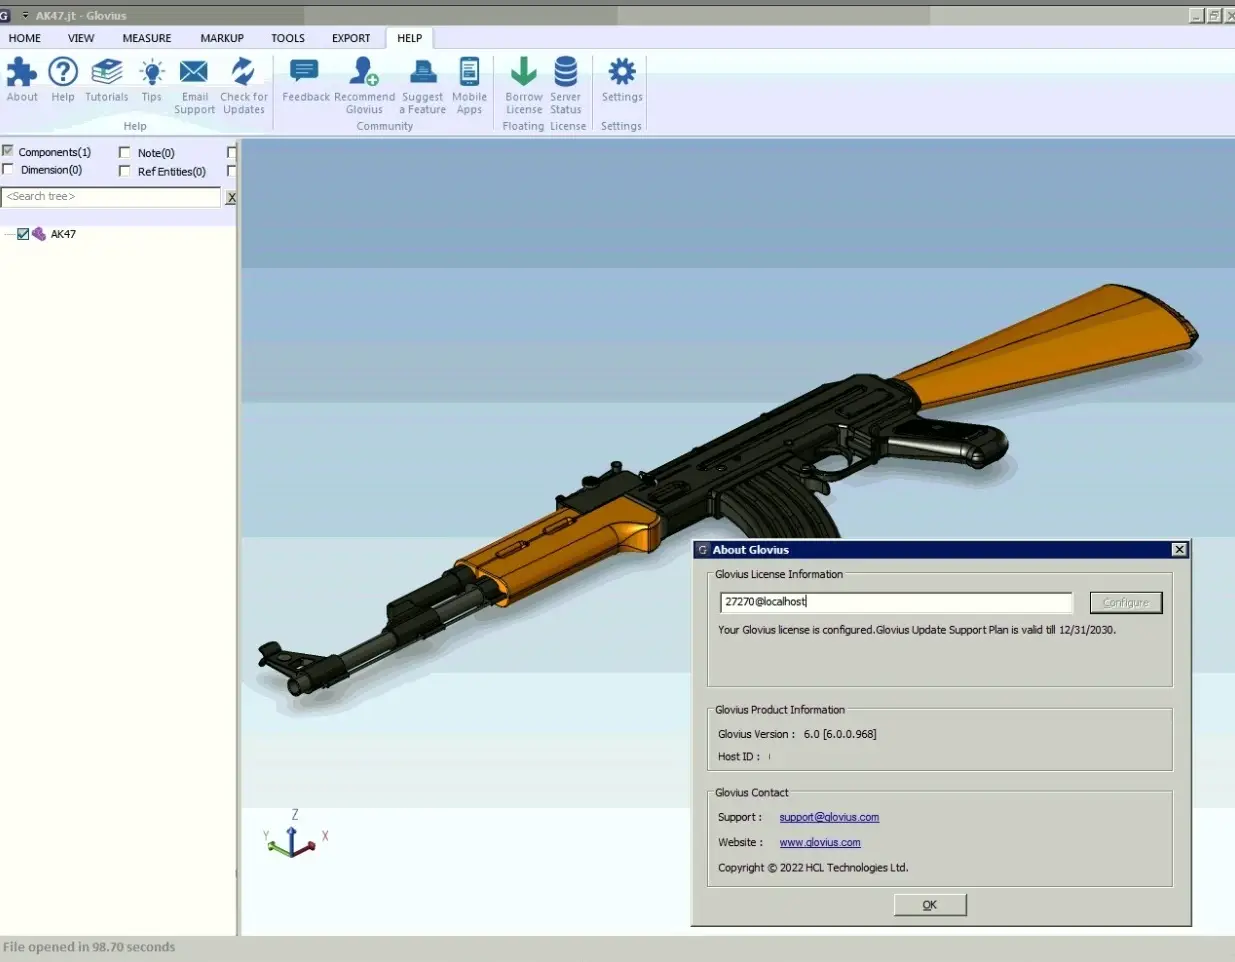1235x962 pixels.
Task: Show Tips lightbulb icon
Action: point(152,73)
